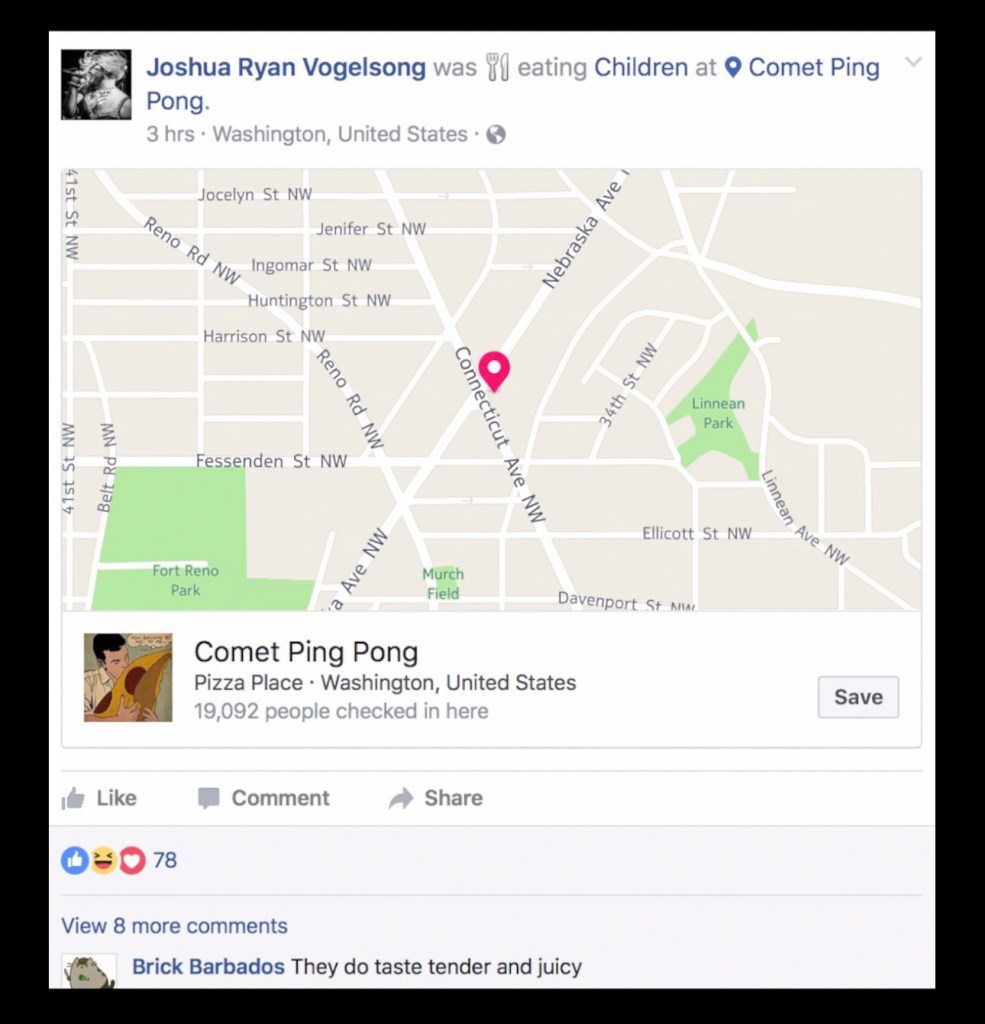Open the 78 reactions count
This screenshot has width=985, height=1024.
coord(165,860)
